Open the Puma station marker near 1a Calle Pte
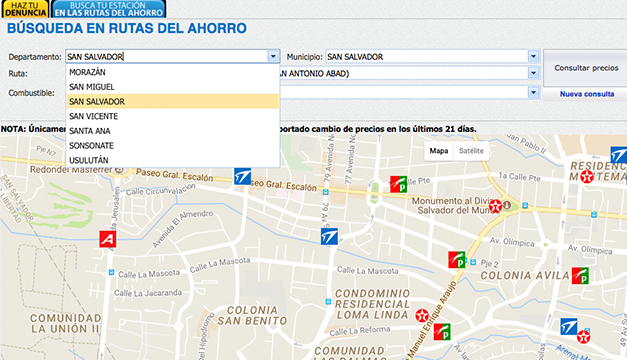Viewport: 627px width, 360px height. [398, 184]
